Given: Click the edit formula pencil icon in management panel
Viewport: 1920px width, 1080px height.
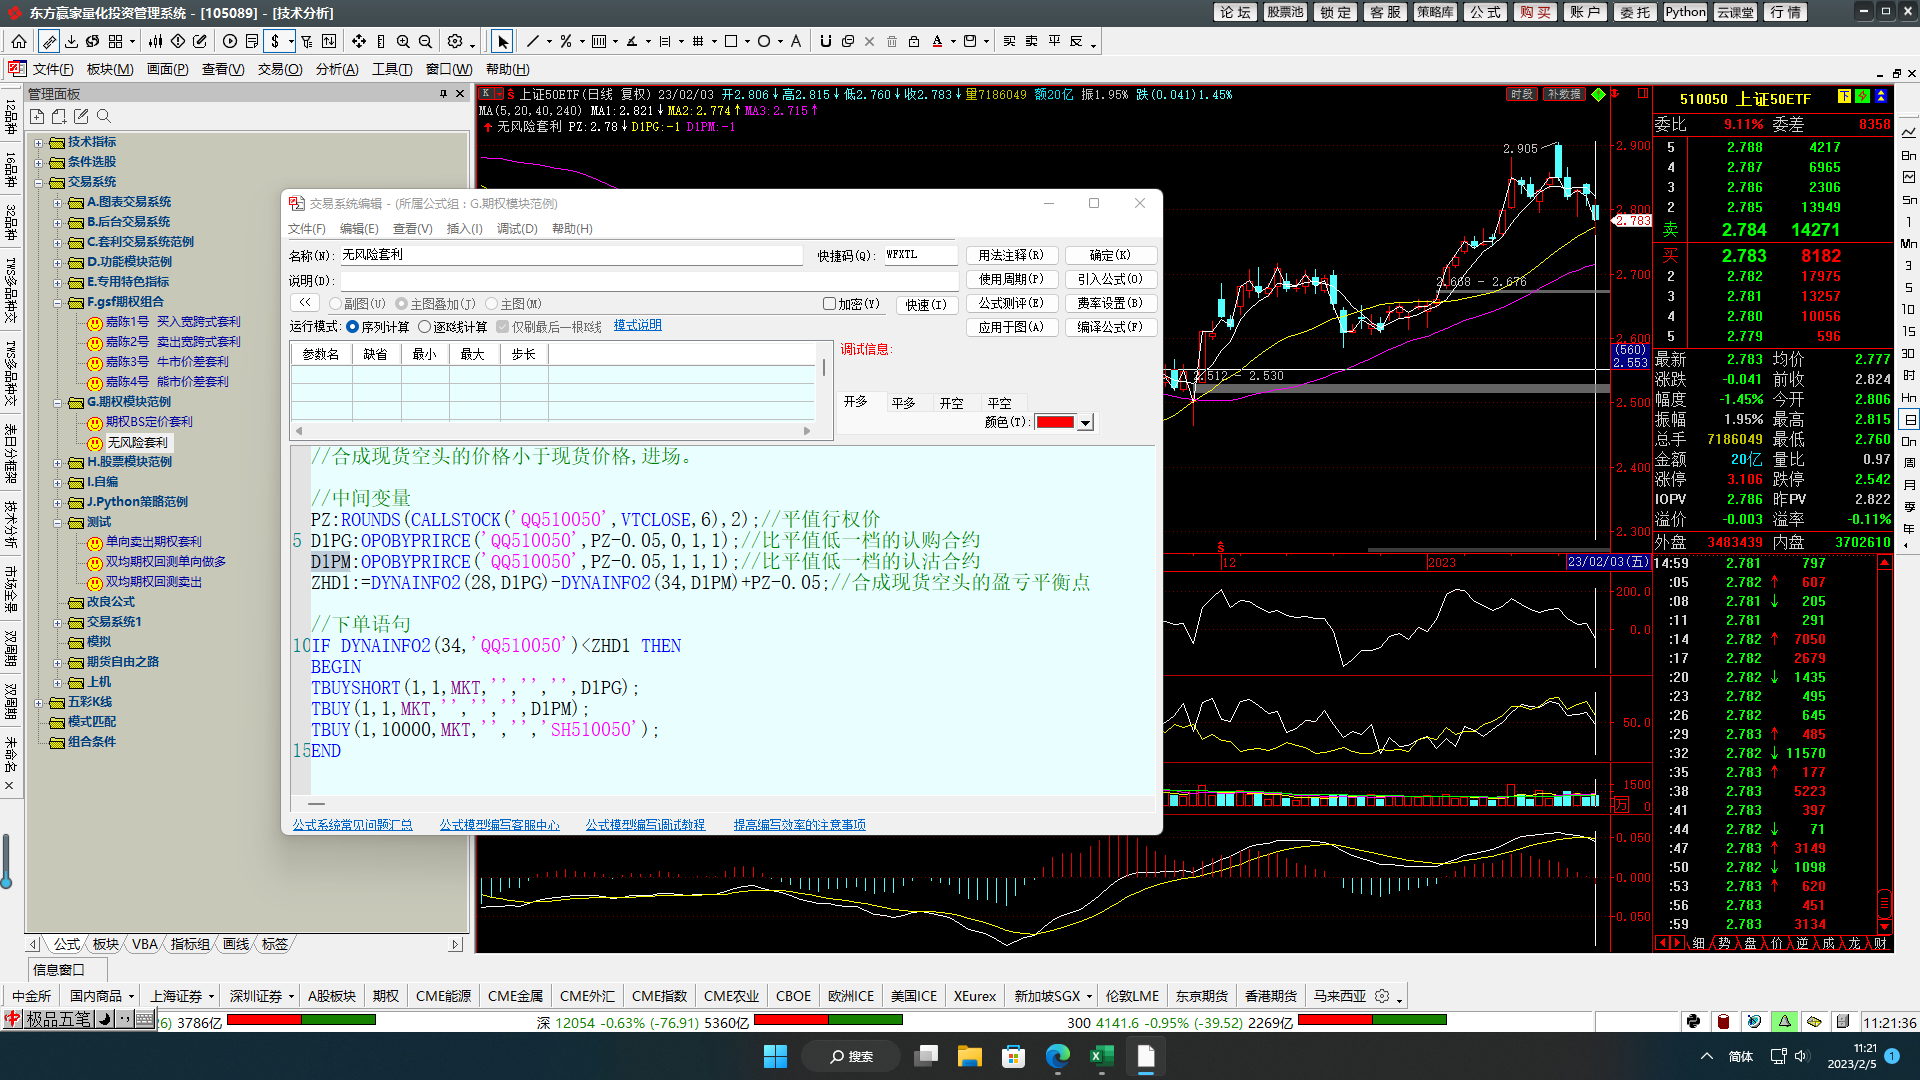Looking at the screenshot, I should click(81, 117).
